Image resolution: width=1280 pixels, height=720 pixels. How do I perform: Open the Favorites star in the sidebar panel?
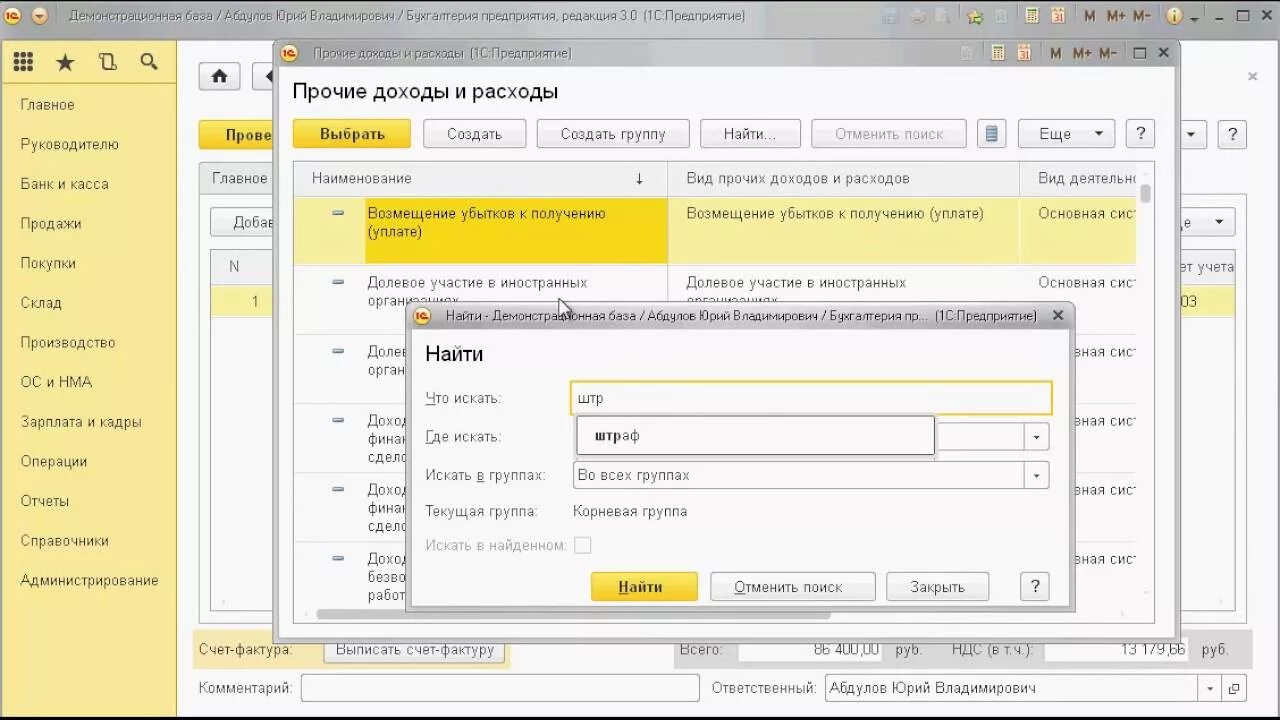point(65,63)
